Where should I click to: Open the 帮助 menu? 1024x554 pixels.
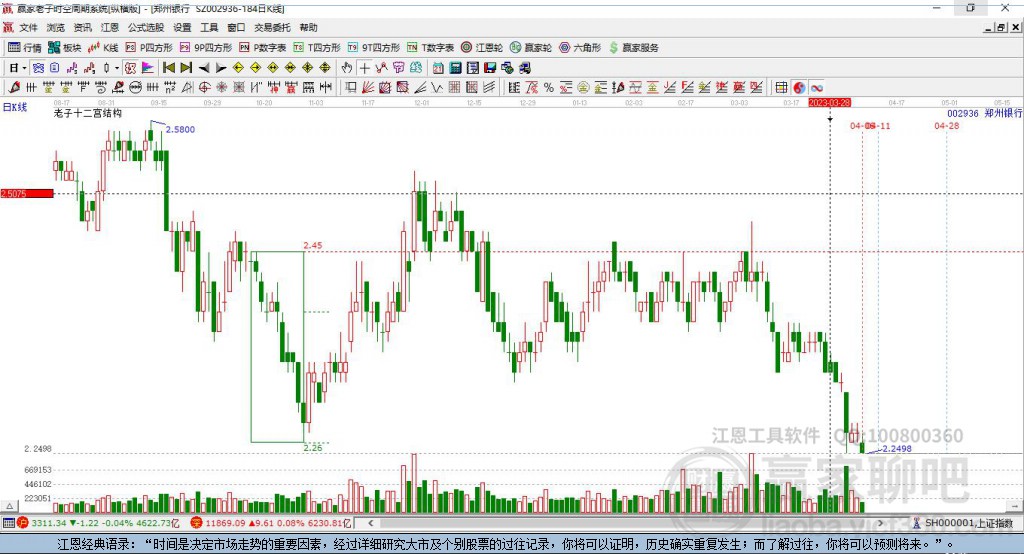pos(308,27)
